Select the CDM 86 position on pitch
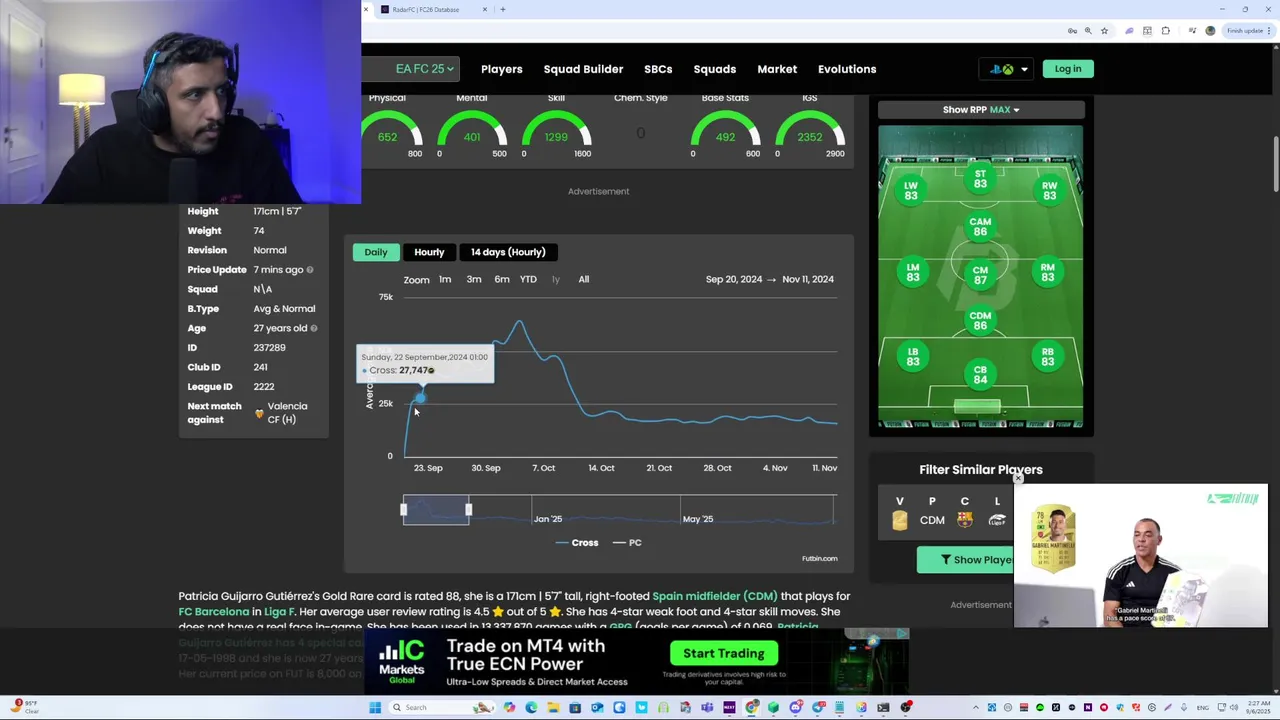This screenshot has width=1280, height=720. [x=980, y=321]
